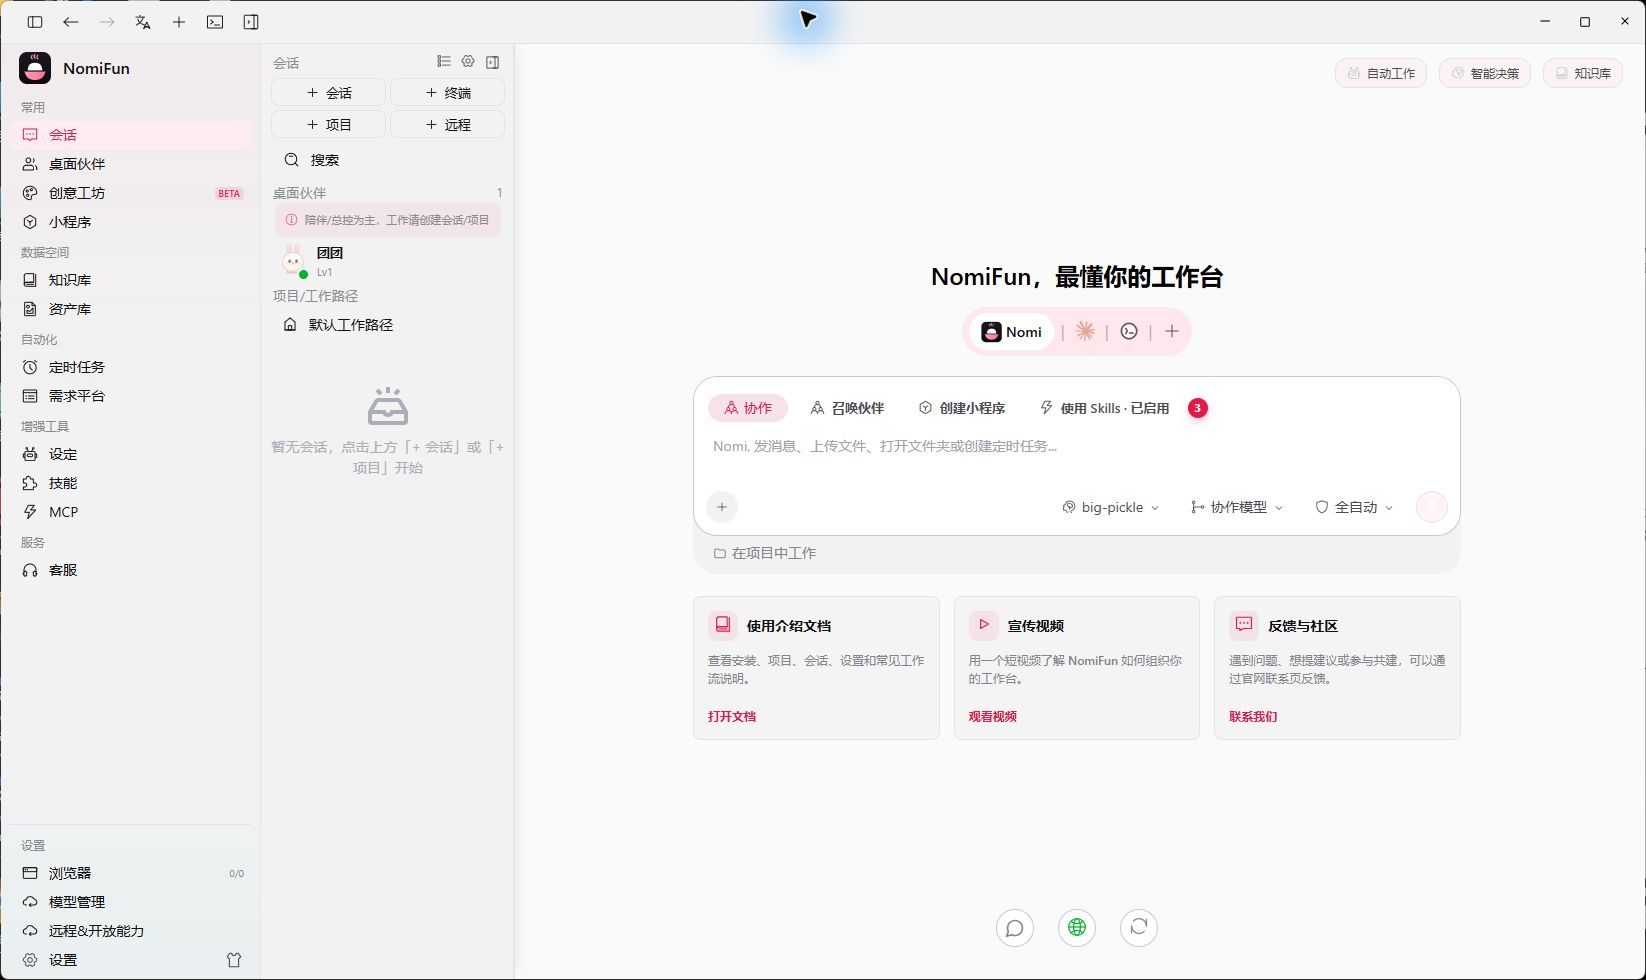Open the terminal icon in the title bar
The height and width of the screenshot is (980, 1646).
(x=215, y=22)
